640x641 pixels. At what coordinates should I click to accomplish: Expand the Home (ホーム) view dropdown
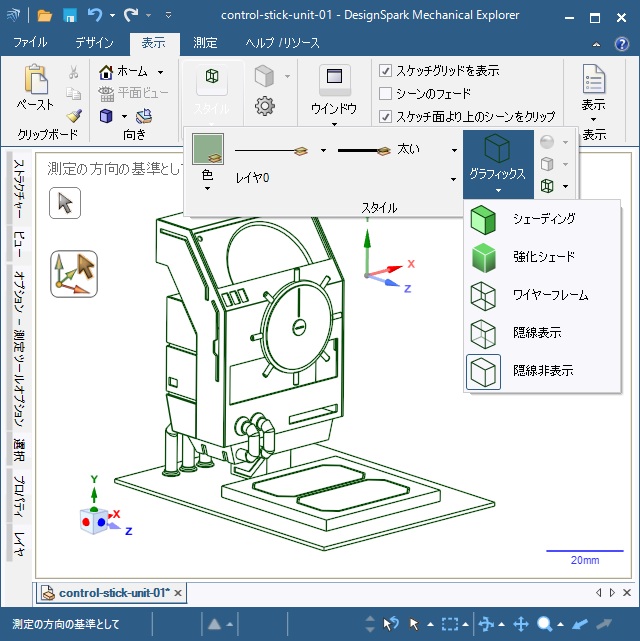[160, 72]
